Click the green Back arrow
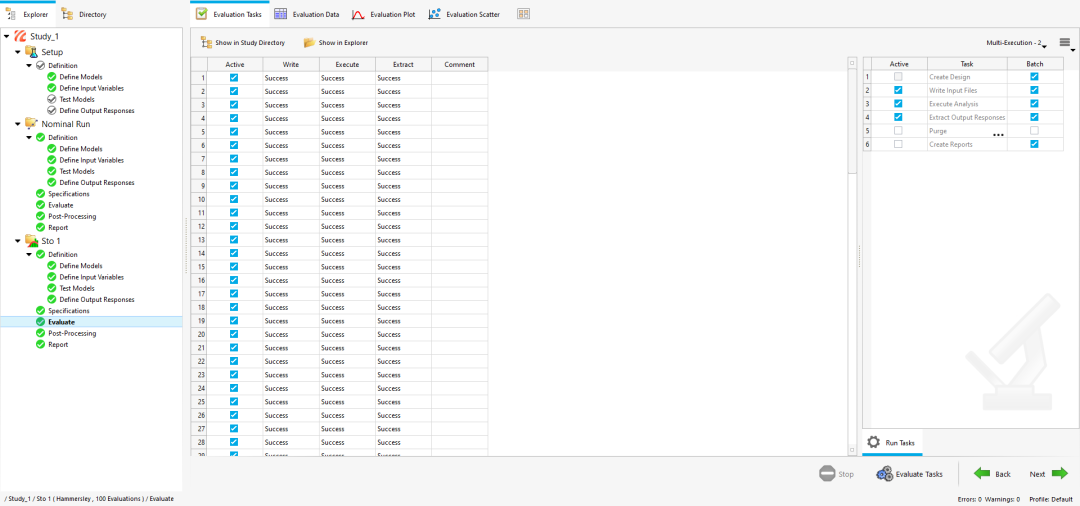This screenshot has width=1080, height=506. (x=982, y=474)
